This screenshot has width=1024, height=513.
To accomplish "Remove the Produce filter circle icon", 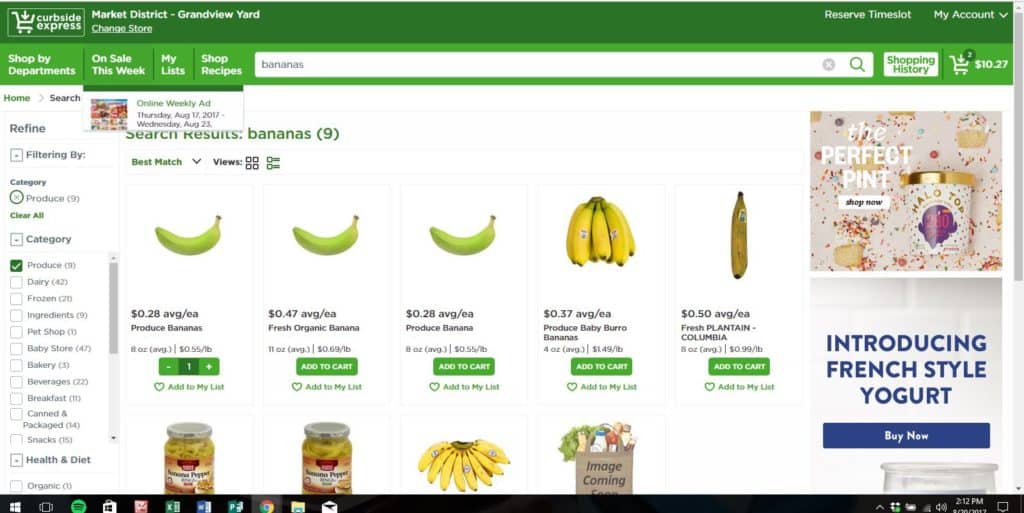I will point(17,198).
